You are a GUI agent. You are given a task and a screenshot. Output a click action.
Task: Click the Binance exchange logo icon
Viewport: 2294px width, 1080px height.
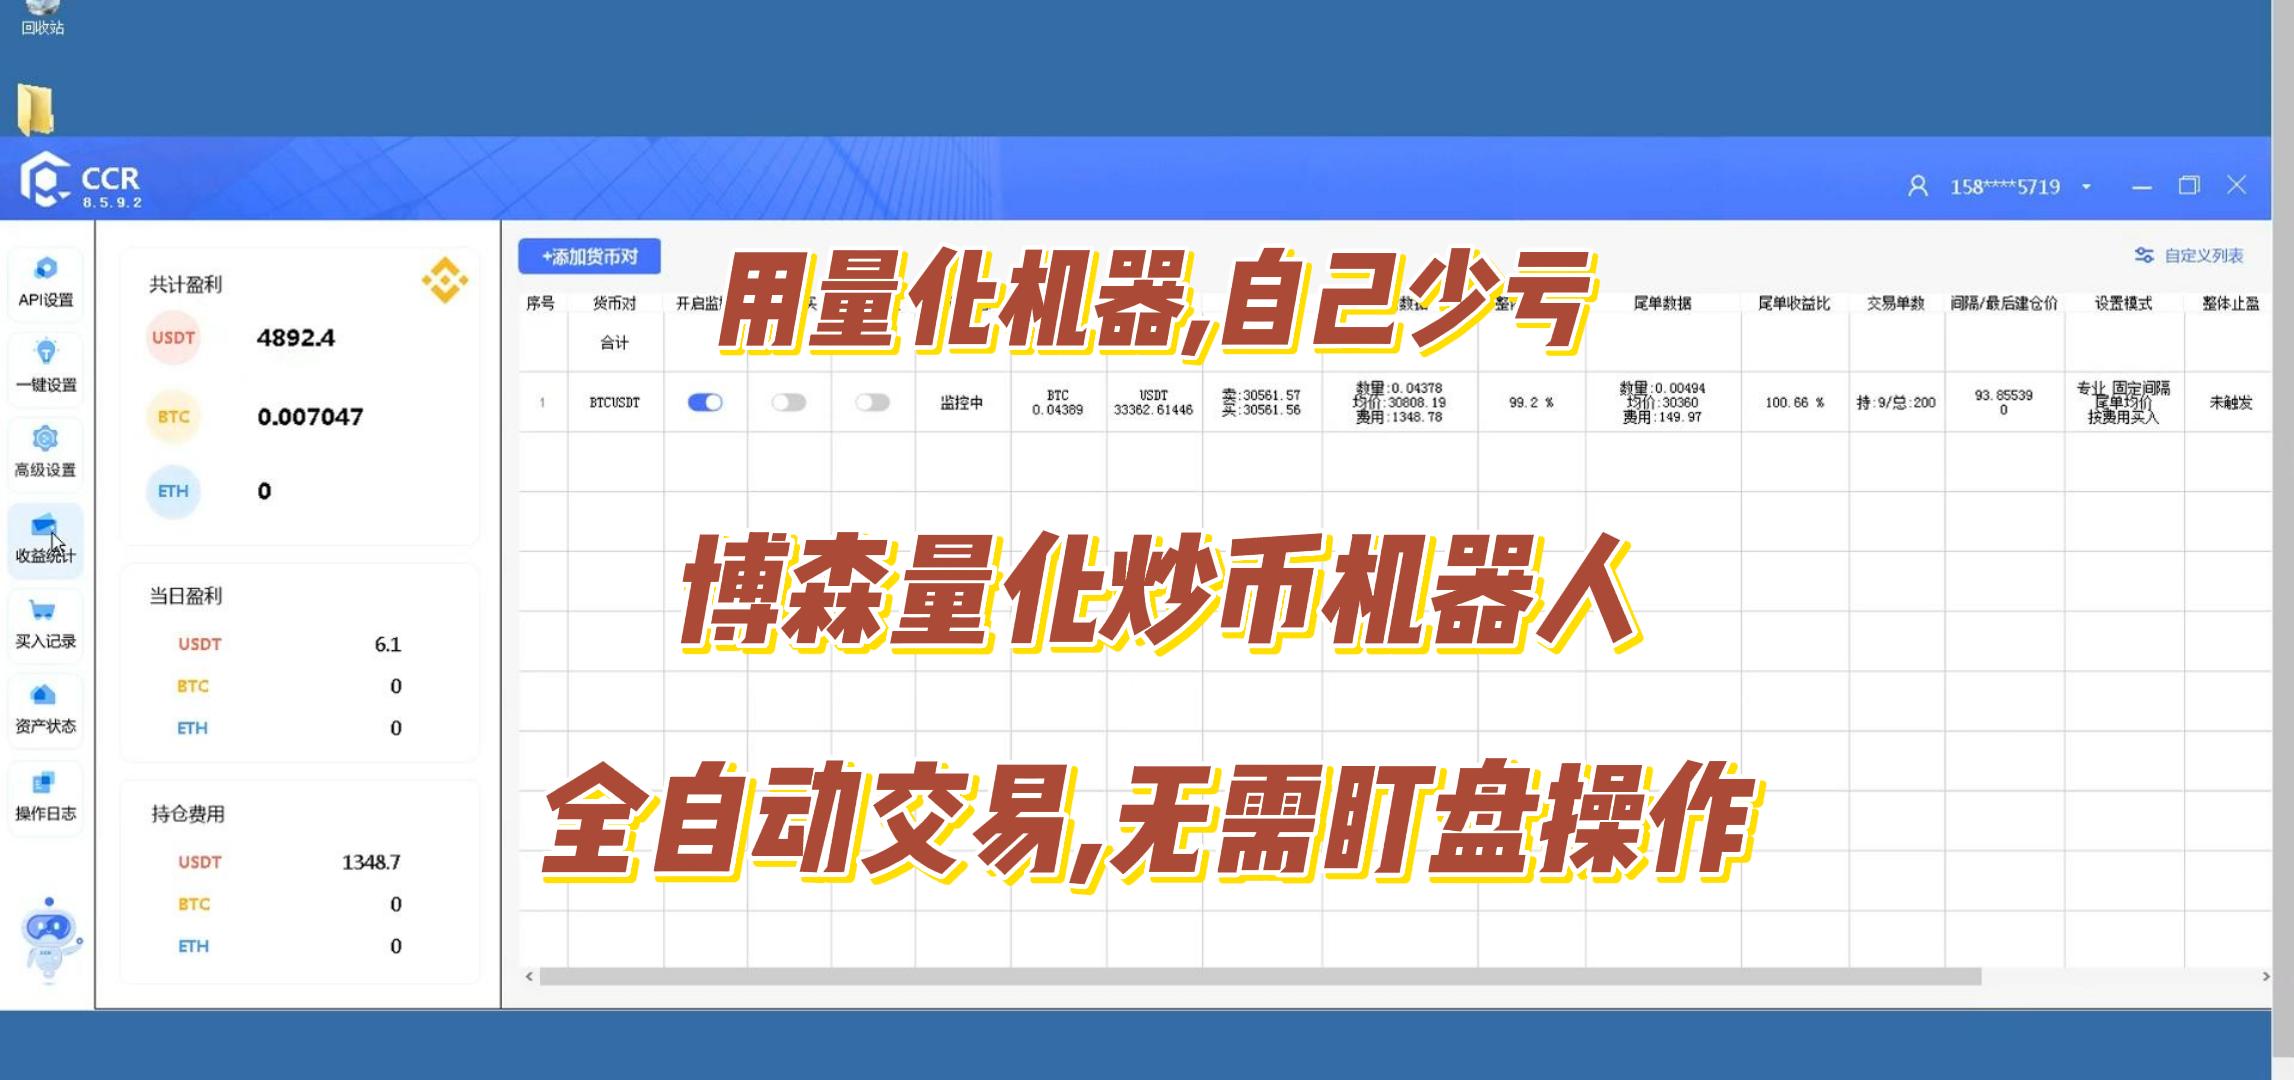[x=445, y=280]
